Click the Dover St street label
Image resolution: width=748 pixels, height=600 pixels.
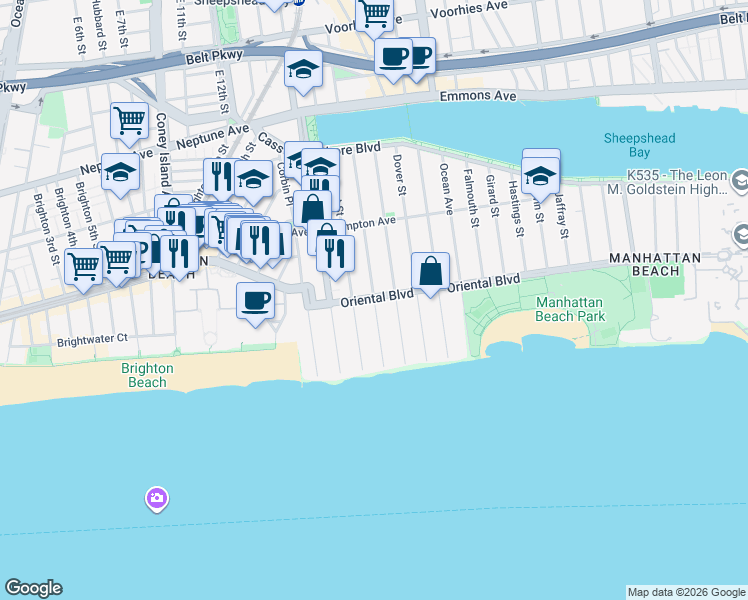(399, 175)
